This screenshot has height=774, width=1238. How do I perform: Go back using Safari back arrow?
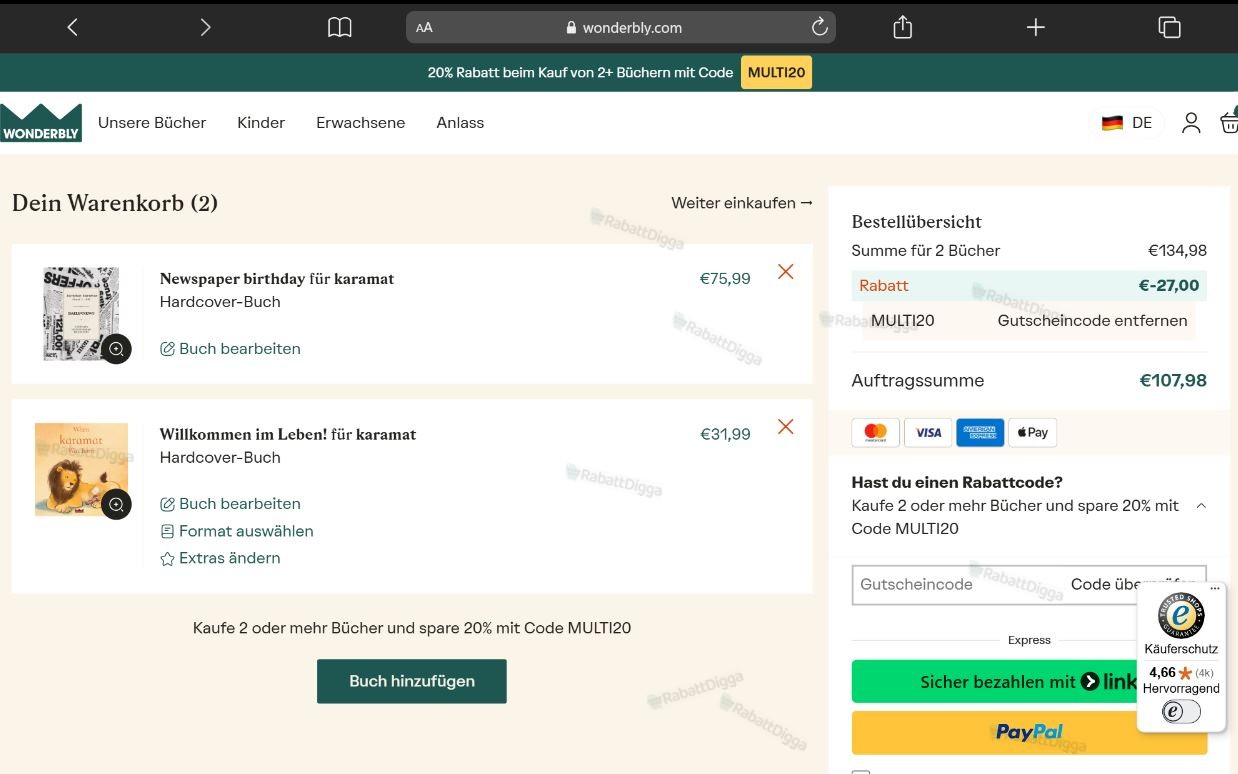(x=72, y=28)
